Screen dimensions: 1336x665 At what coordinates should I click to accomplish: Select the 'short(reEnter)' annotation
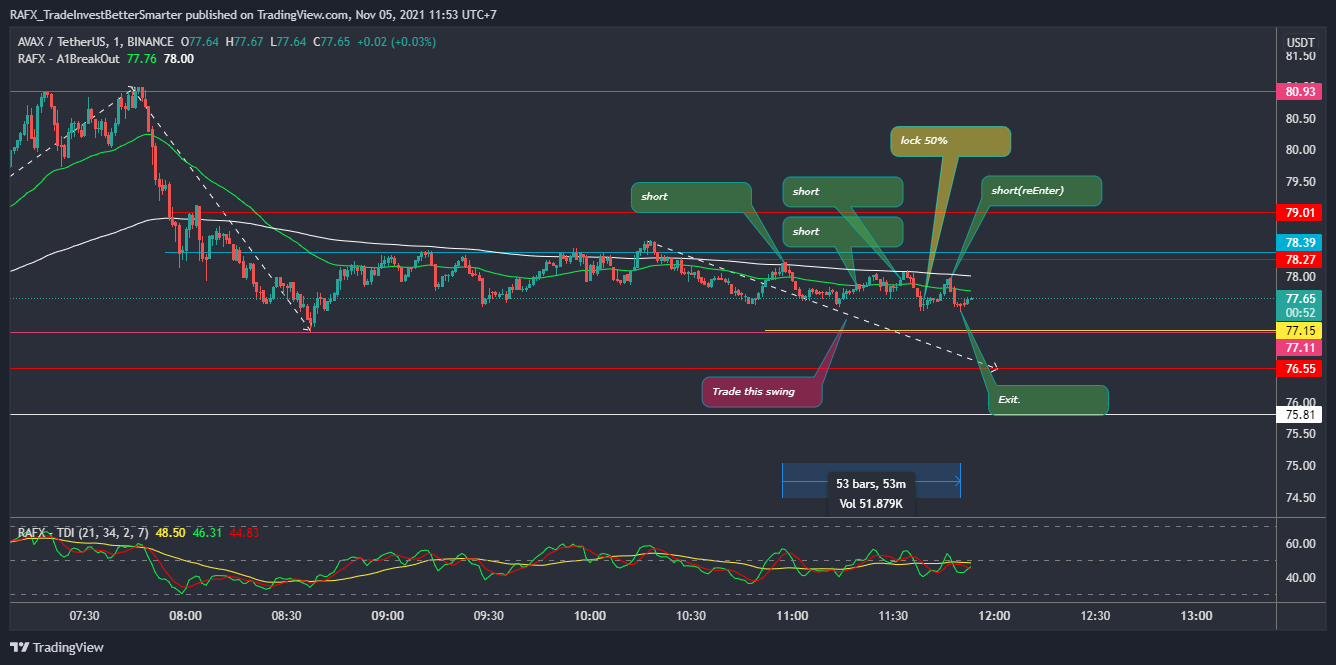[1041, 190]
